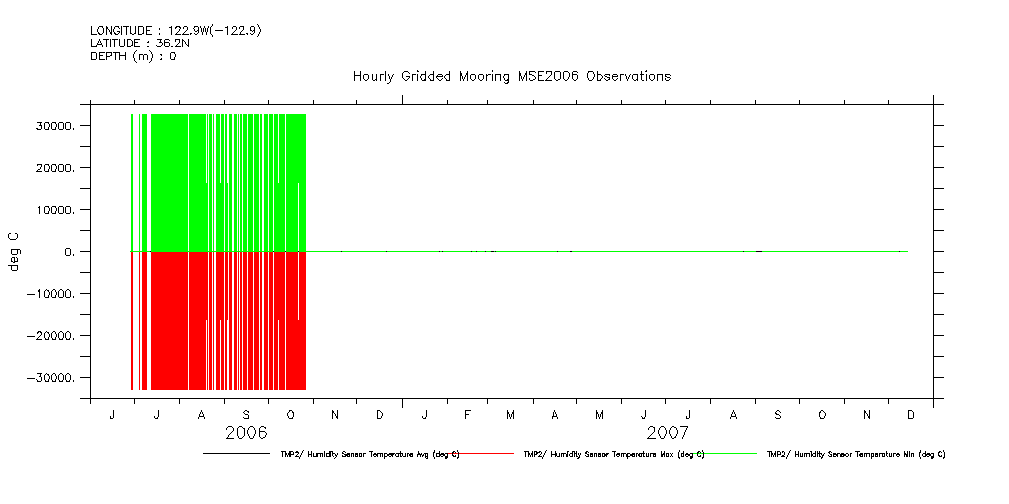Click the Temperature Min legend entry
This screenshot has width=1009, height=504.
855,454
